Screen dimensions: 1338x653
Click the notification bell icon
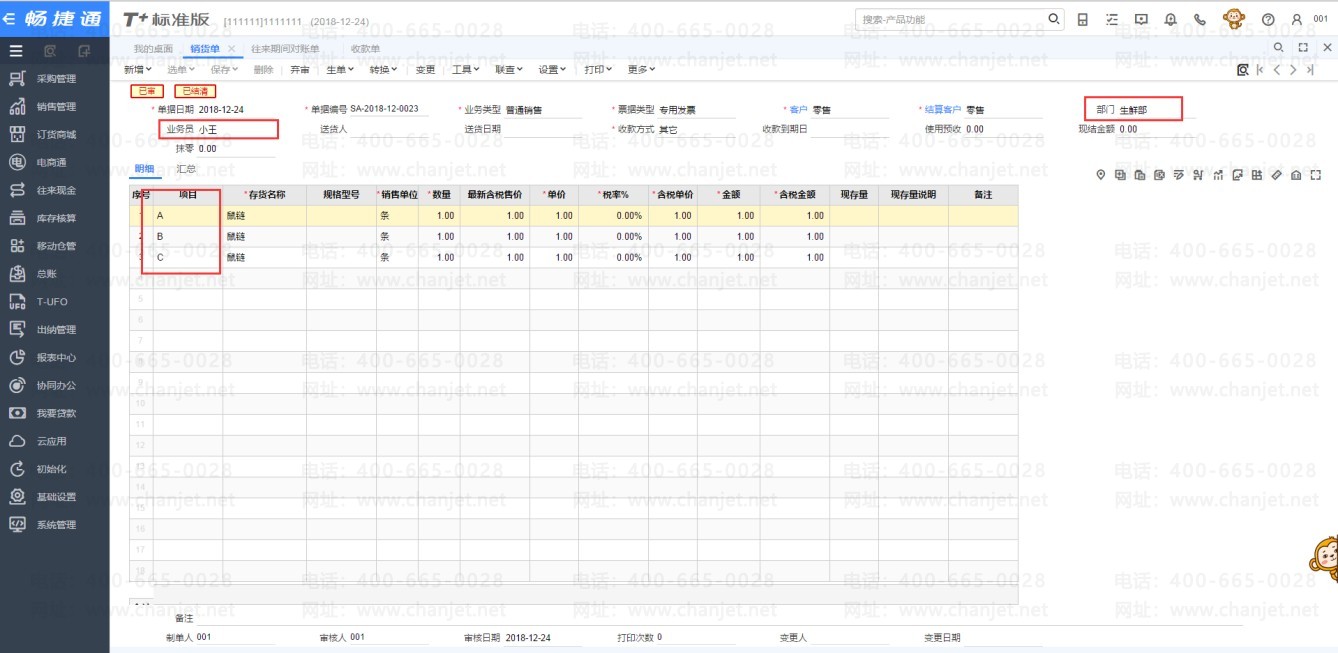[x=1171, y=19]
